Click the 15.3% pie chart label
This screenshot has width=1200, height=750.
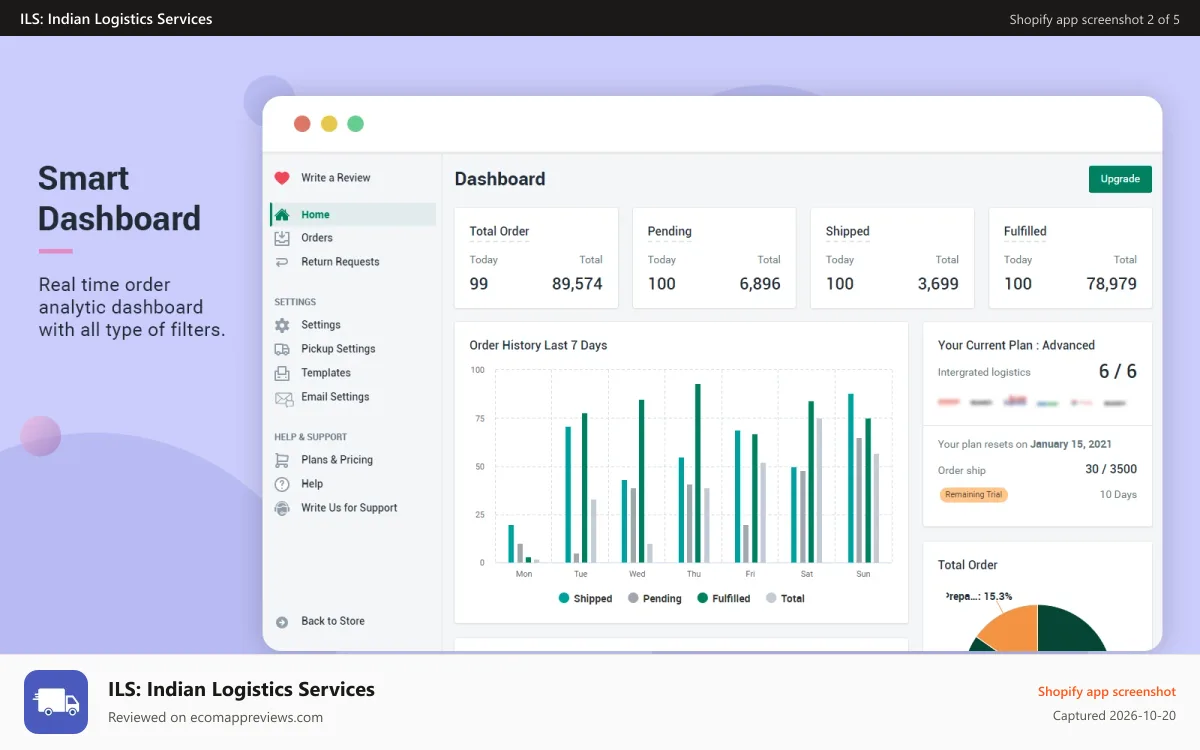point(978,596)
